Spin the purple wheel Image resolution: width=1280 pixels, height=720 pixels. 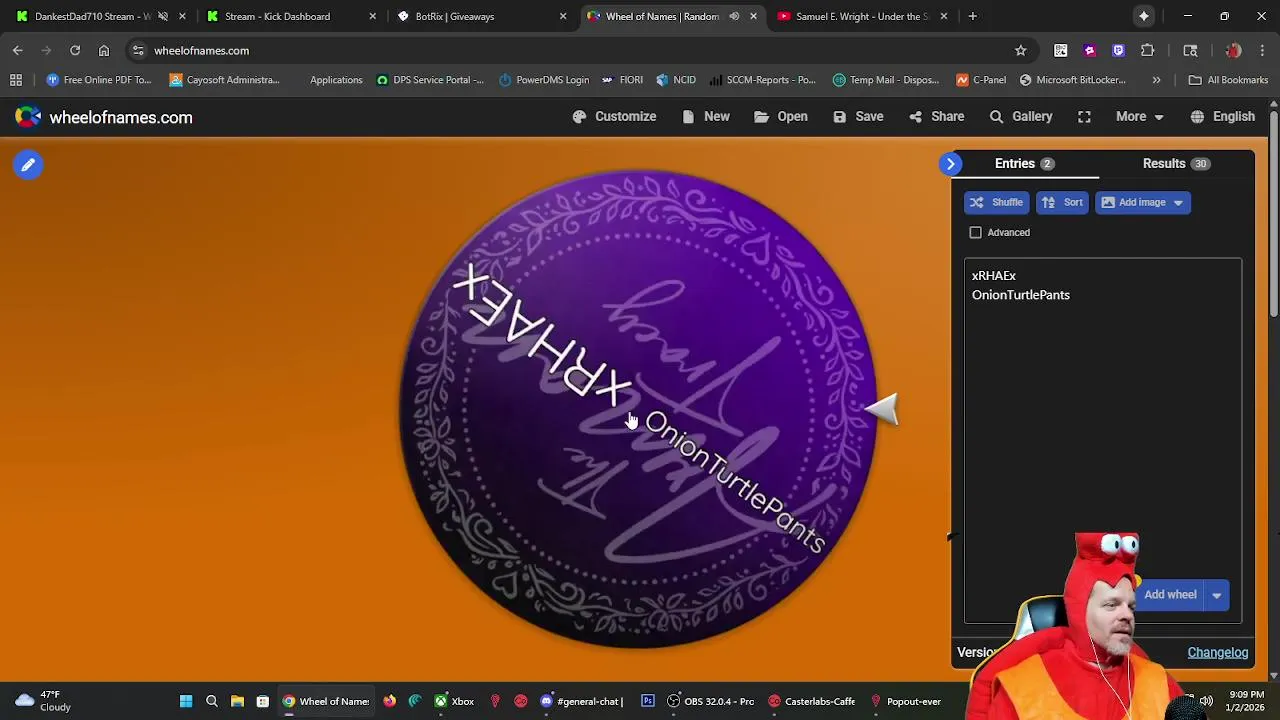tap(638, 410)
